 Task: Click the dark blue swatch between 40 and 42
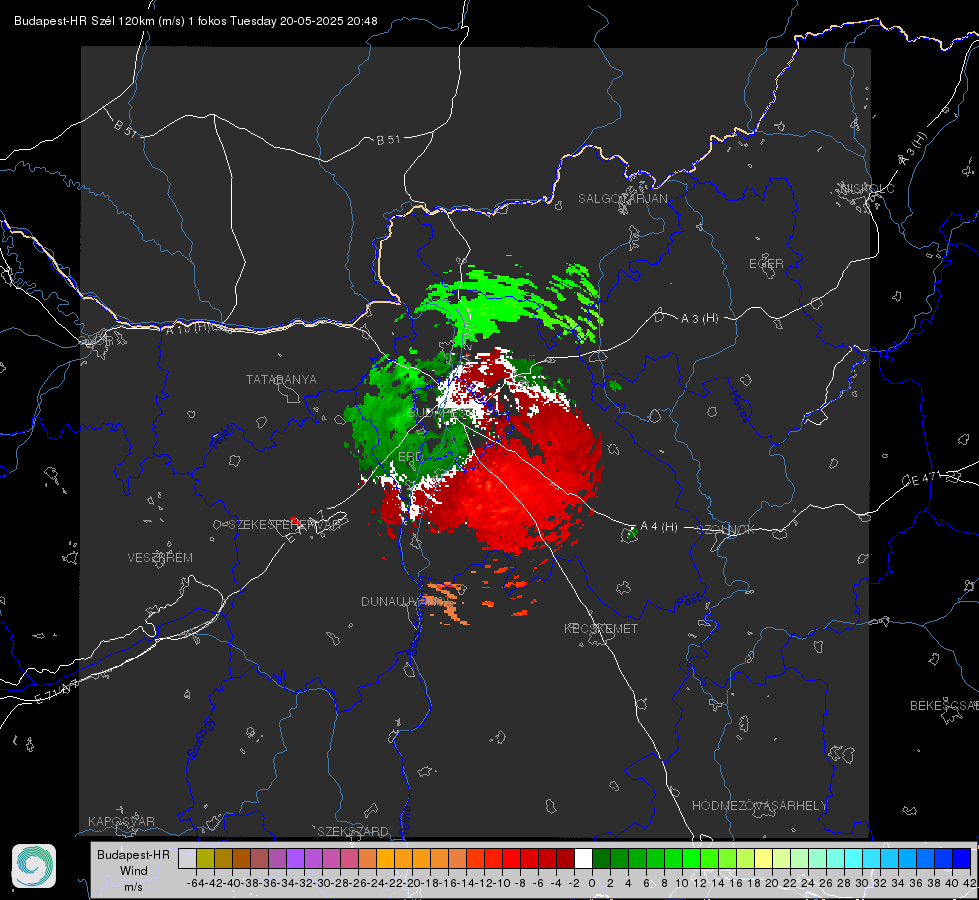click(x=962, y=859)
